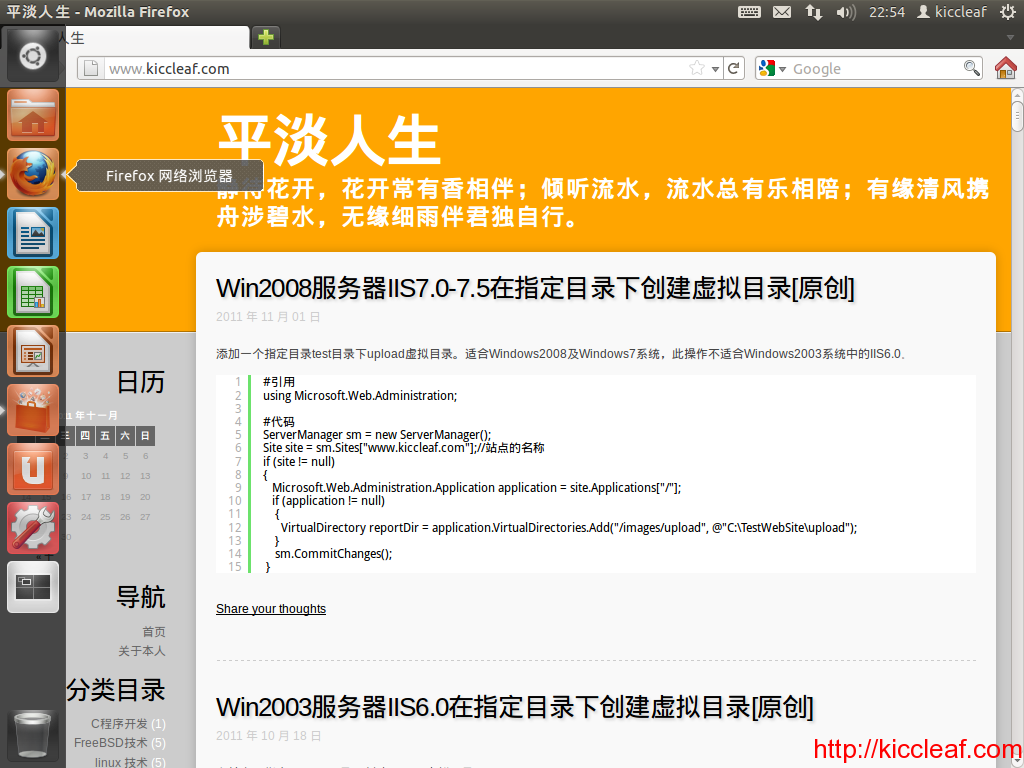
Task: Open the C程序开发 category link
Action: (120, 724)
